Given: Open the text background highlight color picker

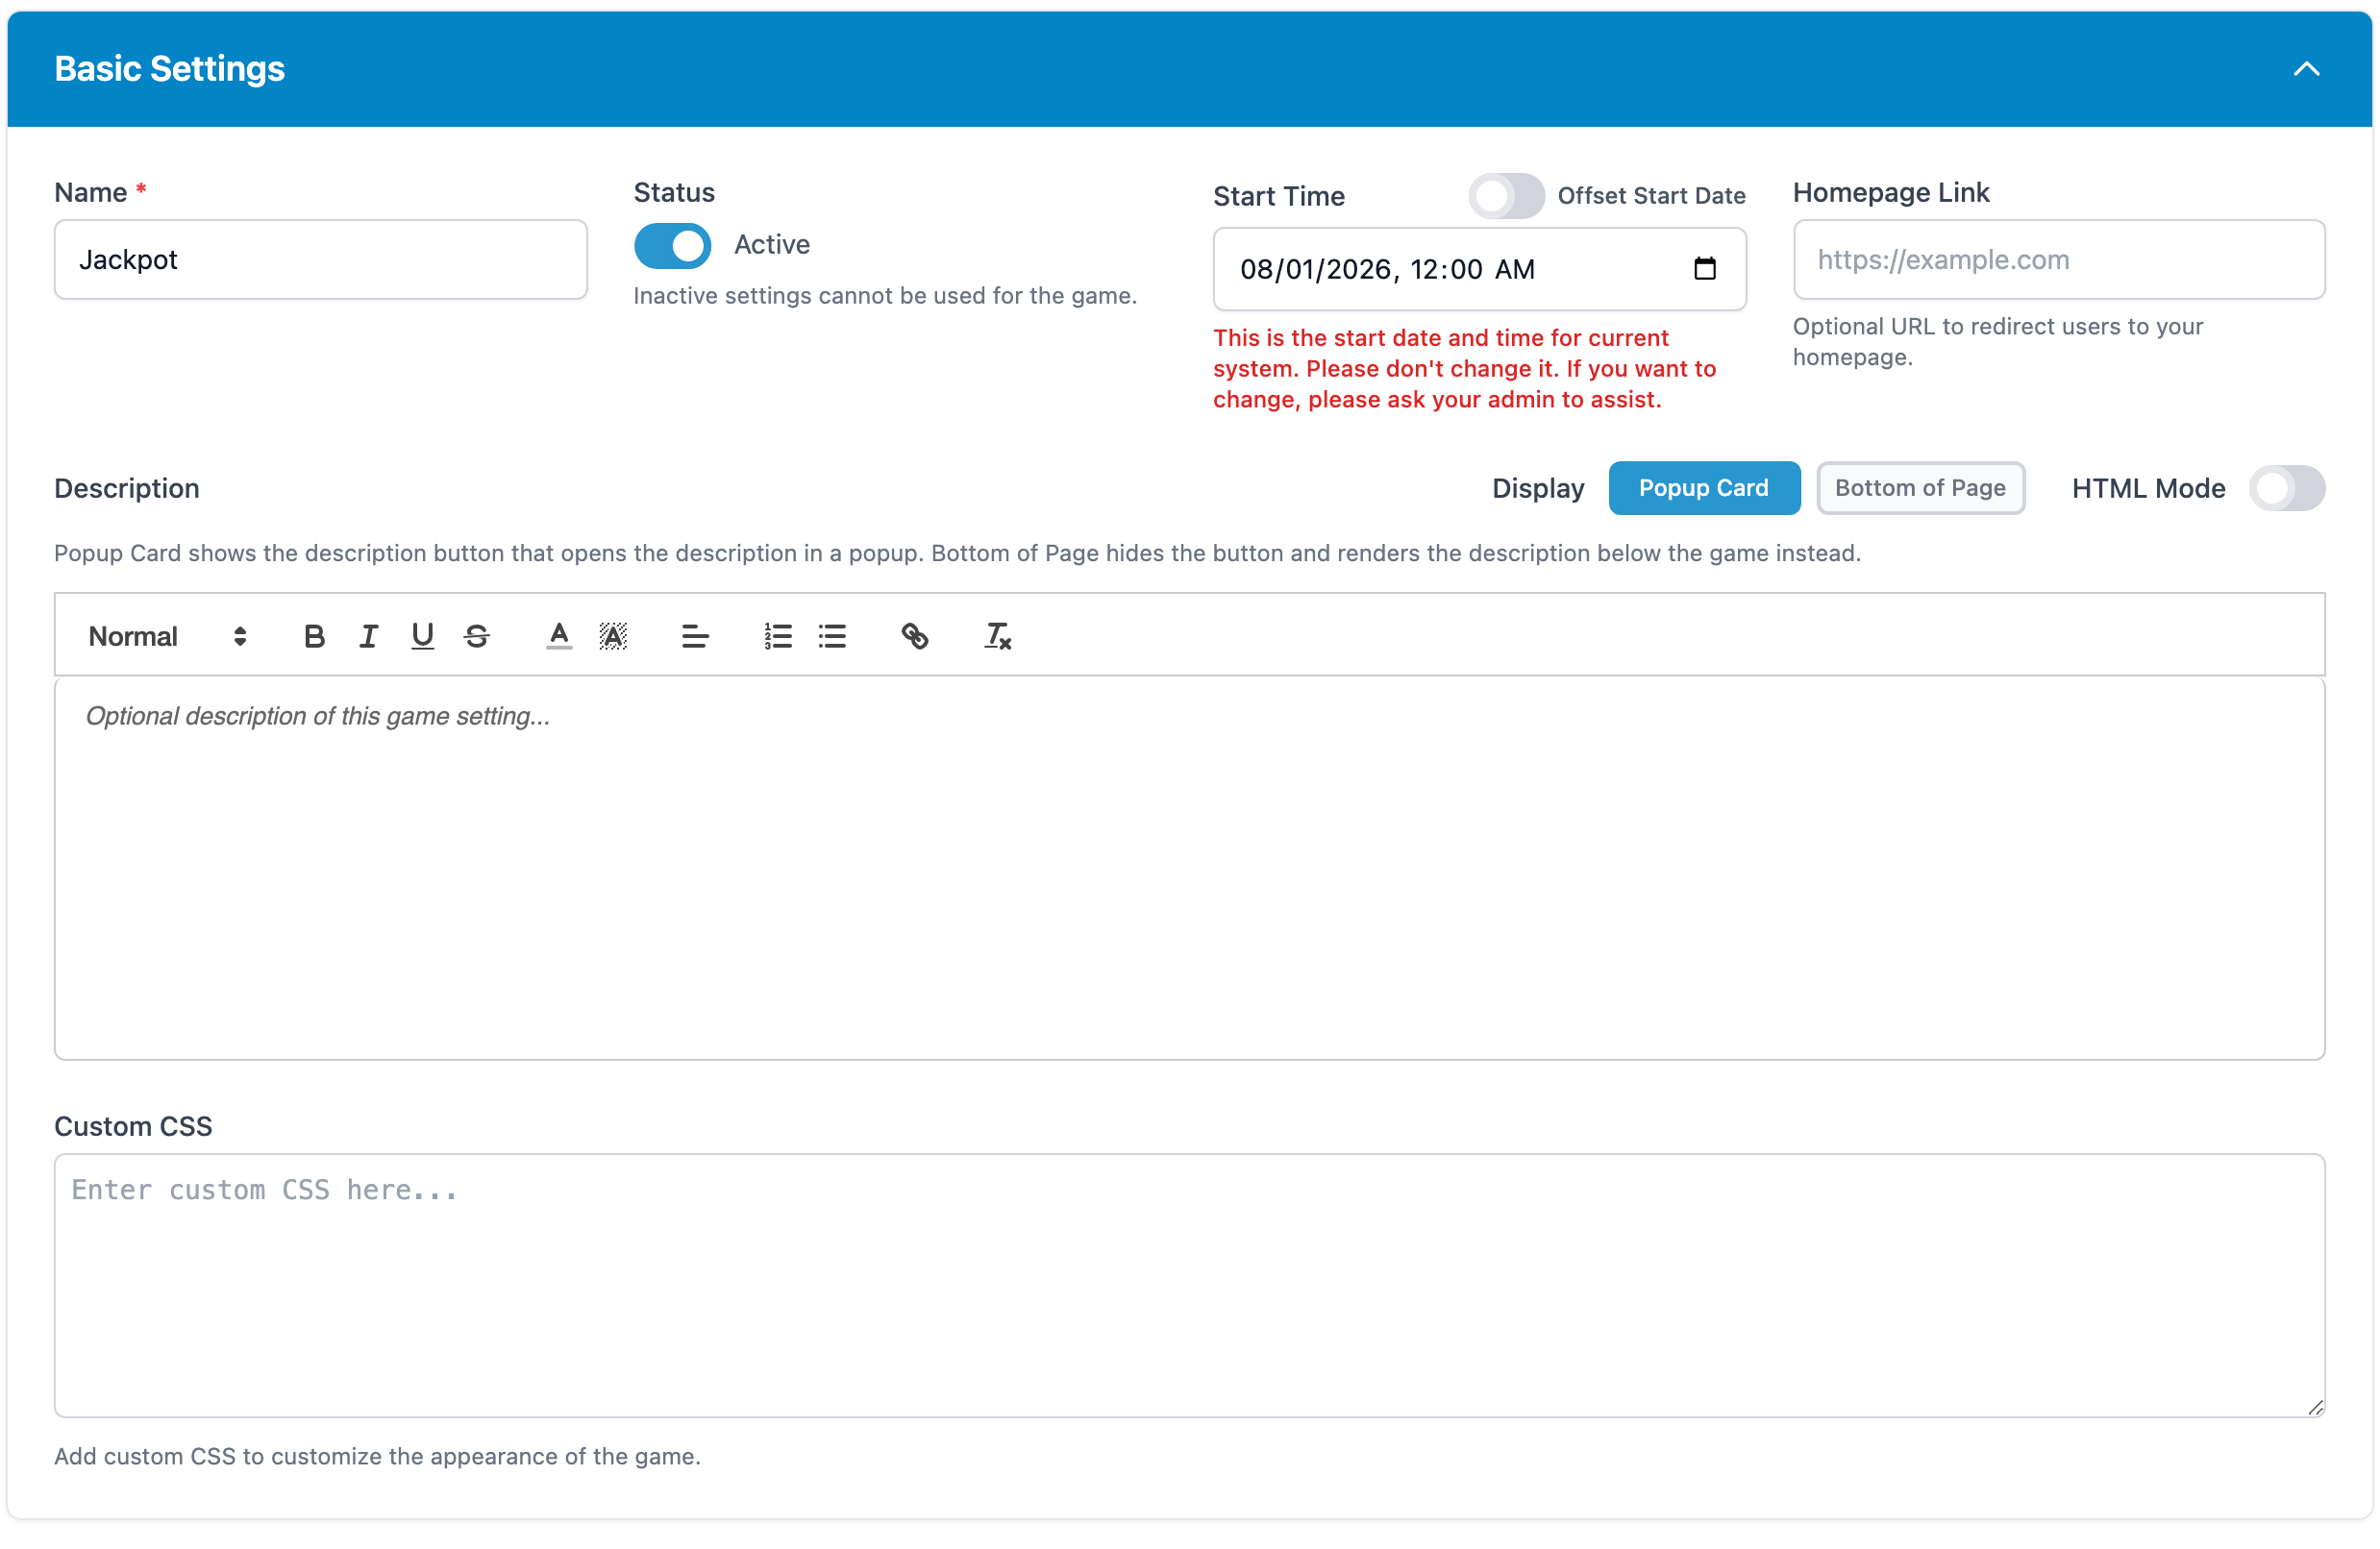Looking at the screenshot, I should [613, 636].
